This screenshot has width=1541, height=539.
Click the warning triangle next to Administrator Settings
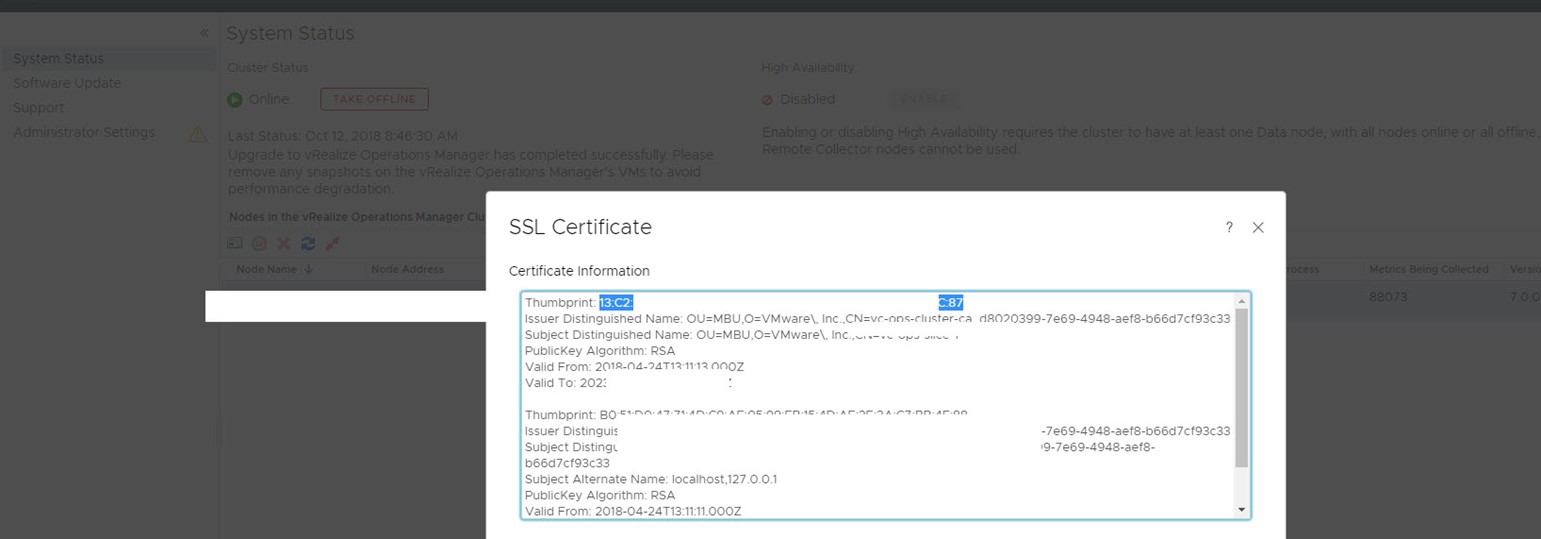pos(198,133)
